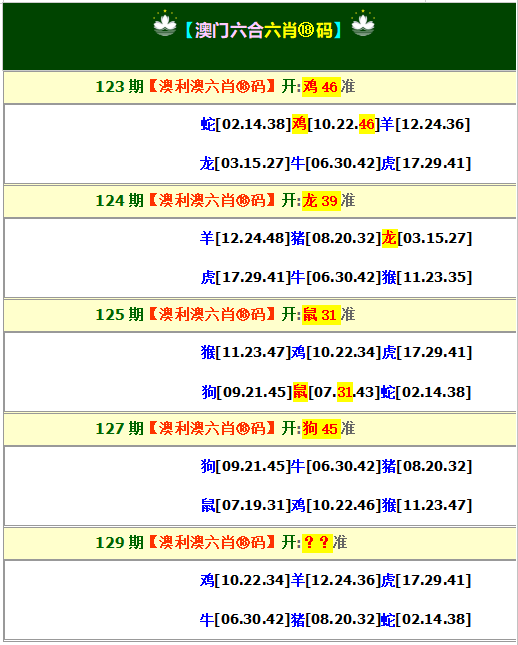Click the highlighted ？？ pending result
The image size is (518, 645).
point(317,543)
